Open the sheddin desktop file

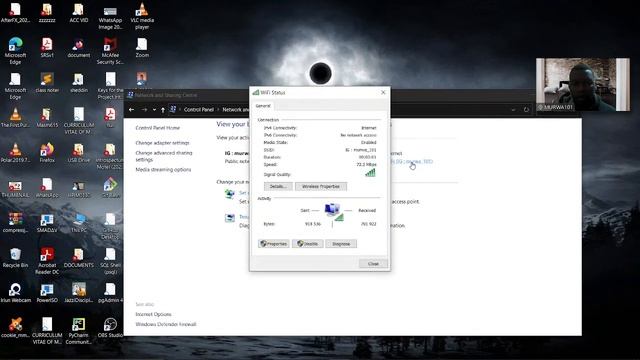point(79,83)
